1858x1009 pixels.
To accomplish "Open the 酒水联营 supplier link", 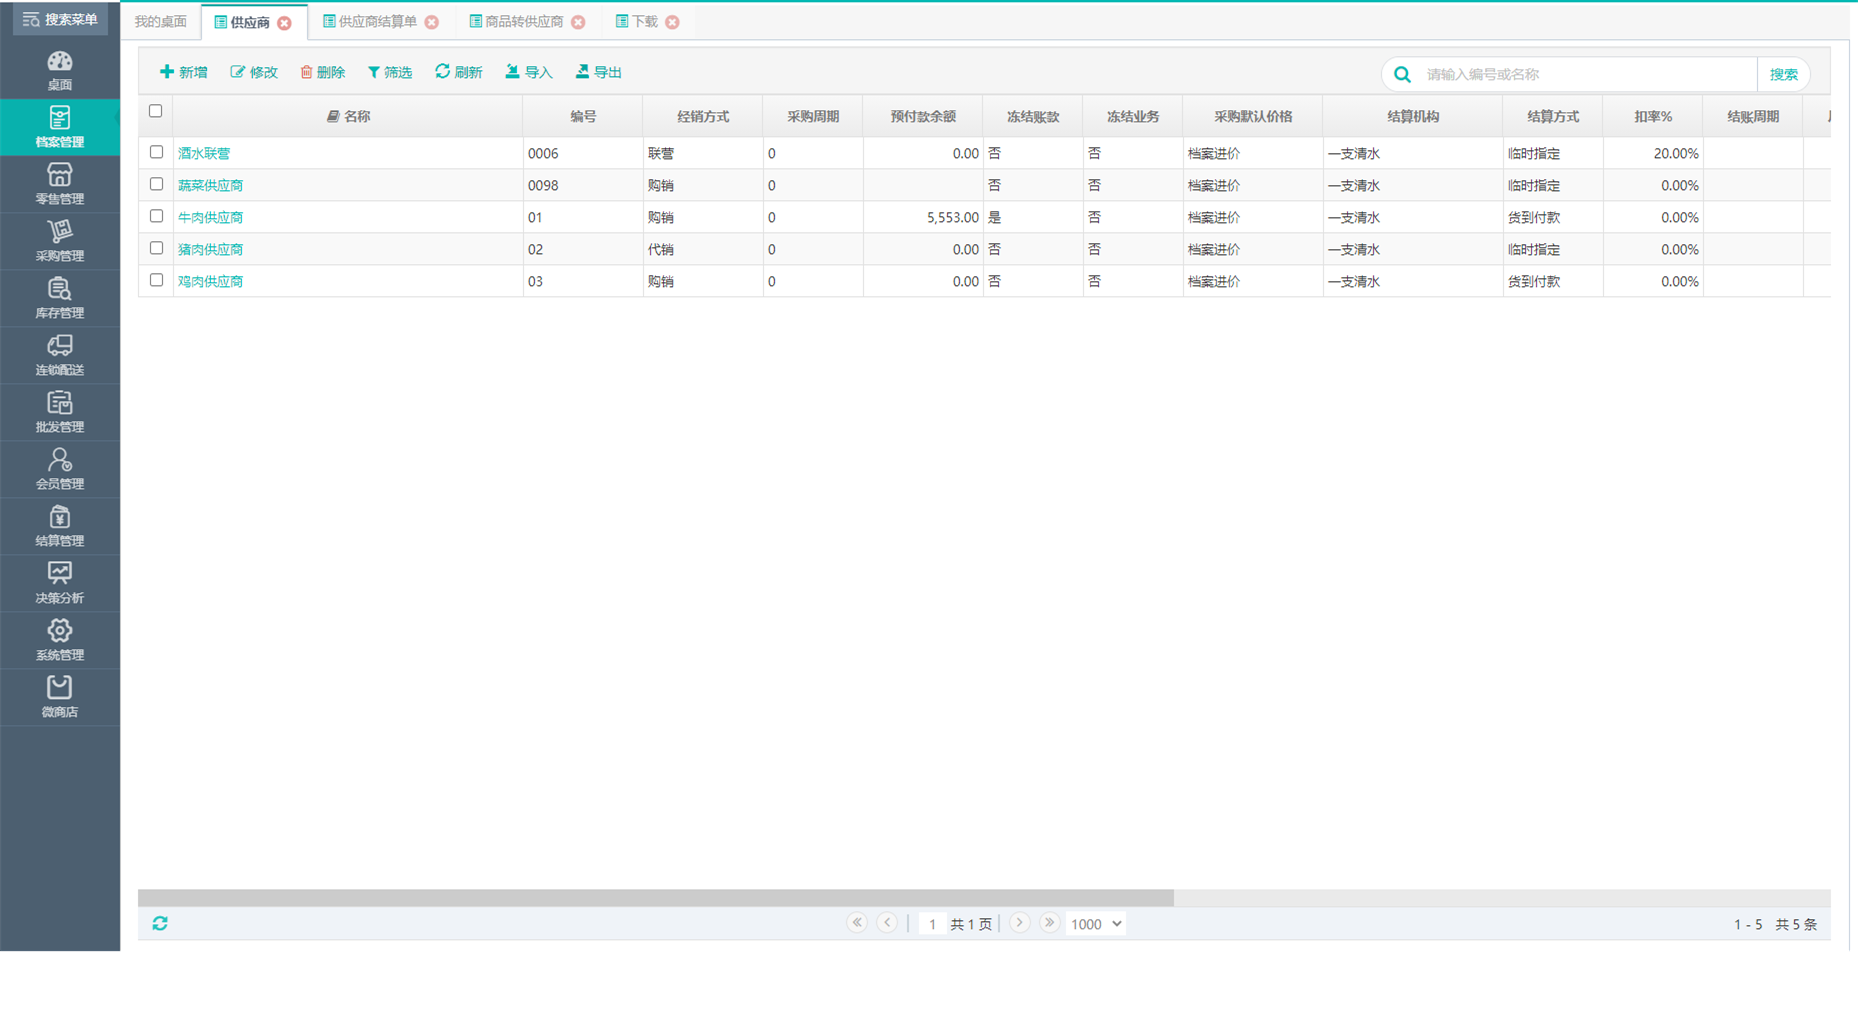I will pyautogui.click(x=204, y=153).
